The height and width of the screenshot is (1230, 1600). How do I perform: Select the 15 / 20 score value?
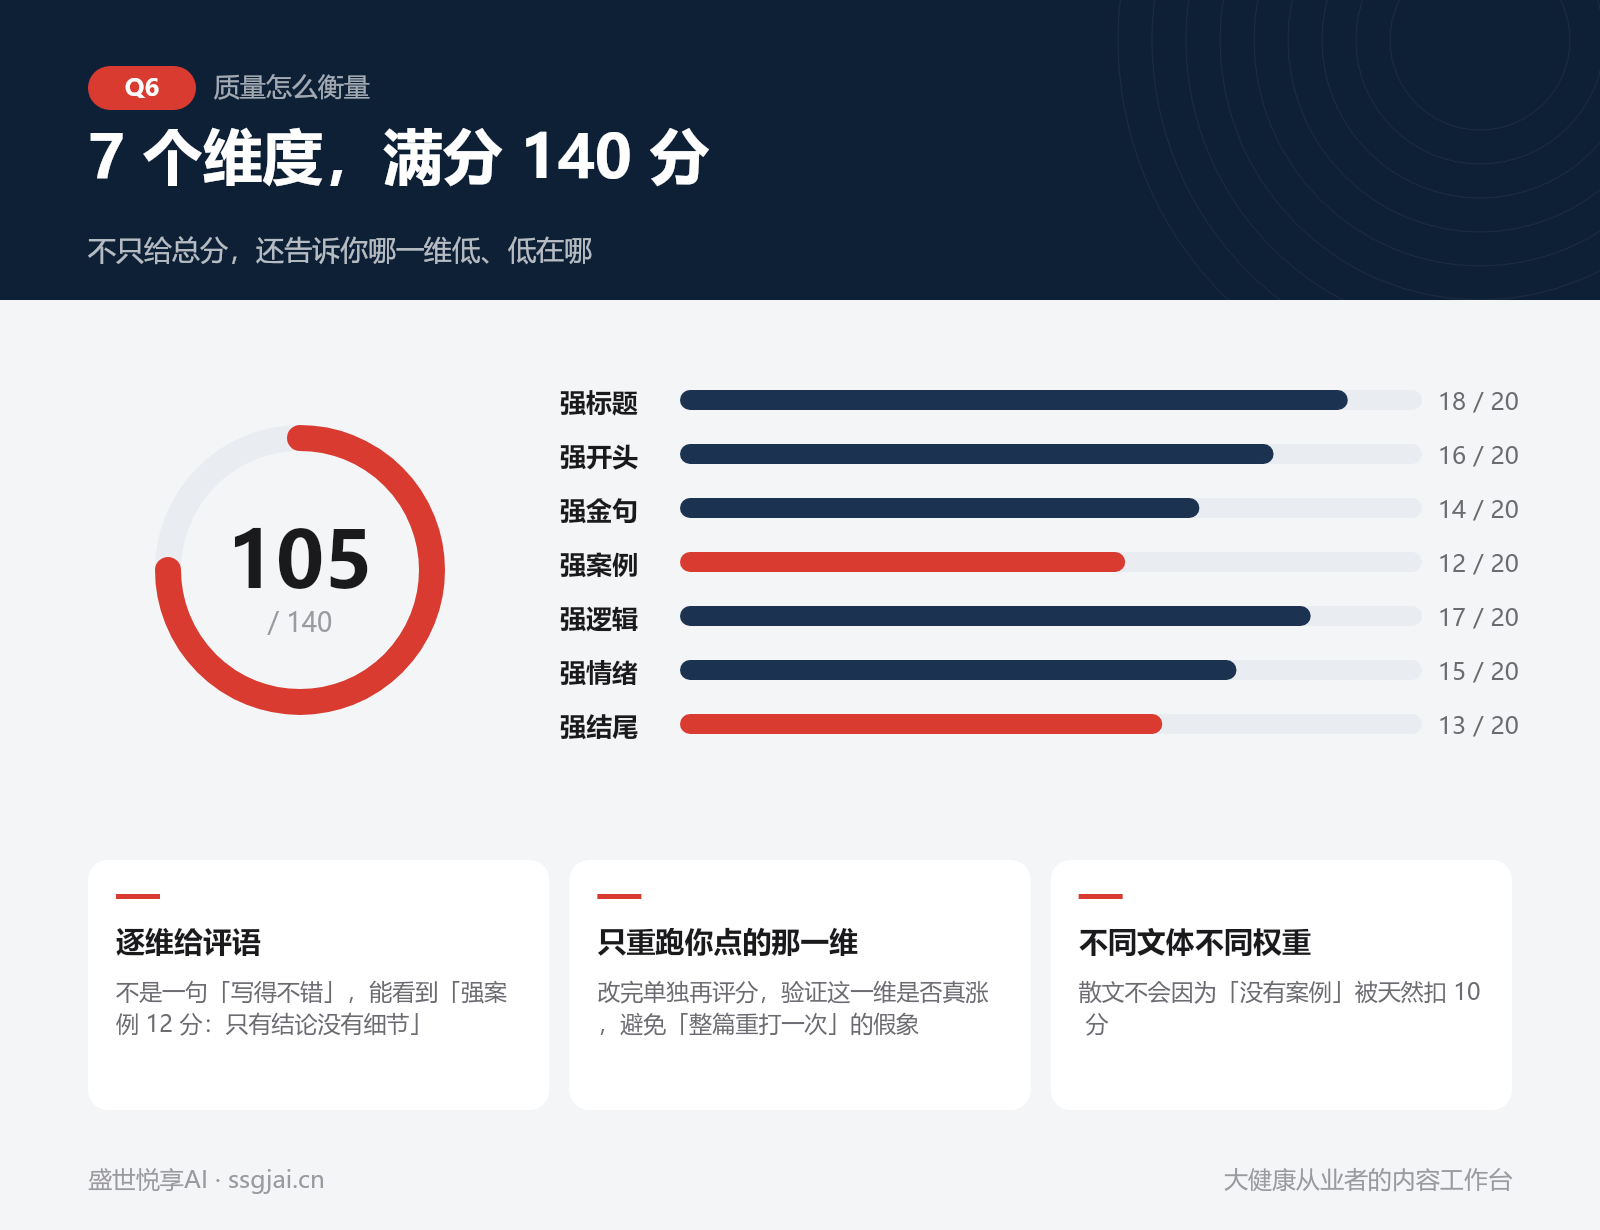coord(1478,671)
